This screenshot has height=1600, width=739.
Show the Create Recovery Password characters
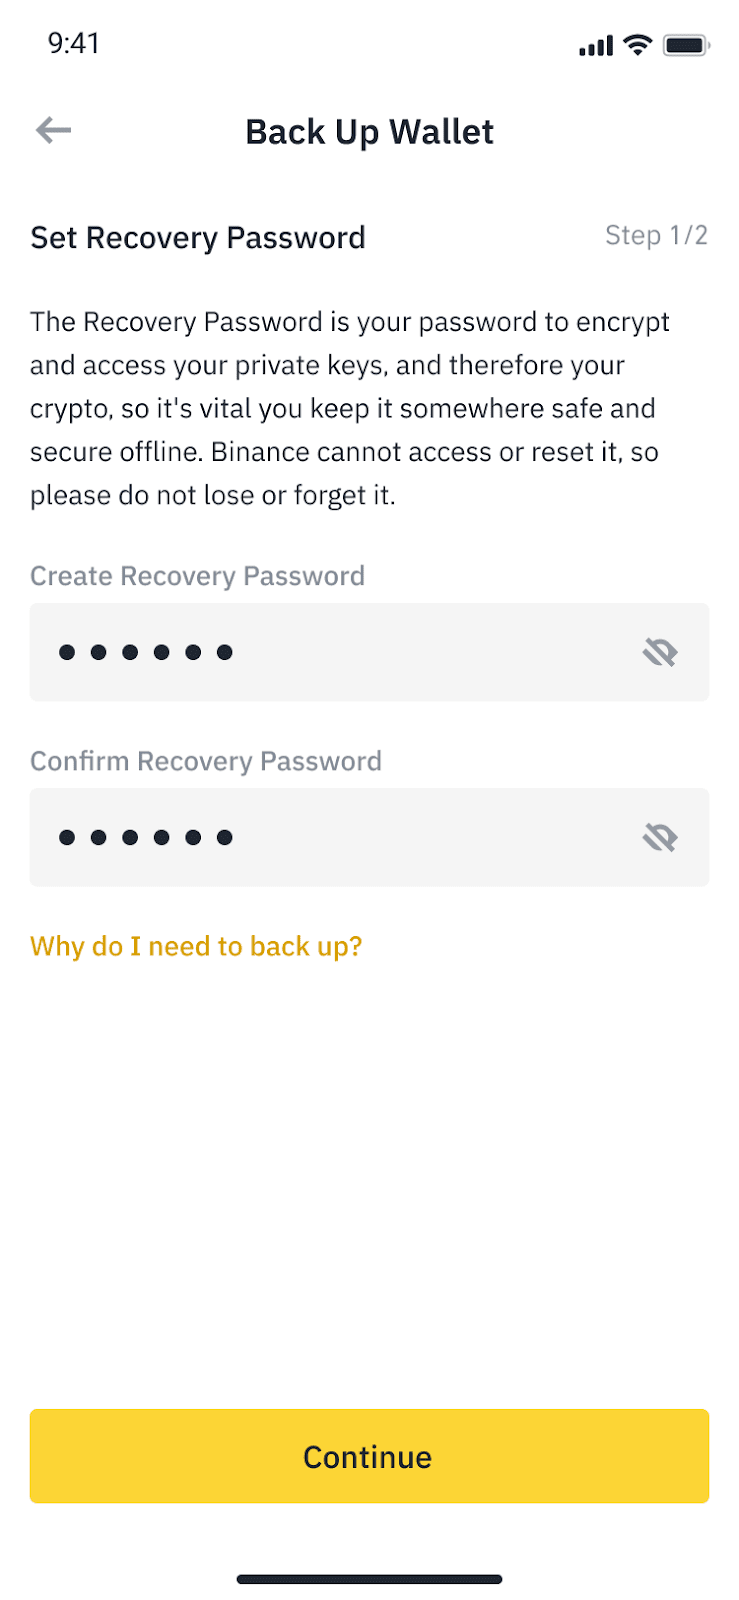point(660,653)
